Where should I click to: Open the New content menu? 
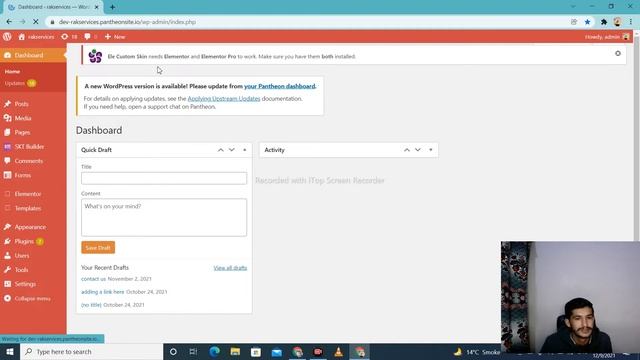coord(115,37)
